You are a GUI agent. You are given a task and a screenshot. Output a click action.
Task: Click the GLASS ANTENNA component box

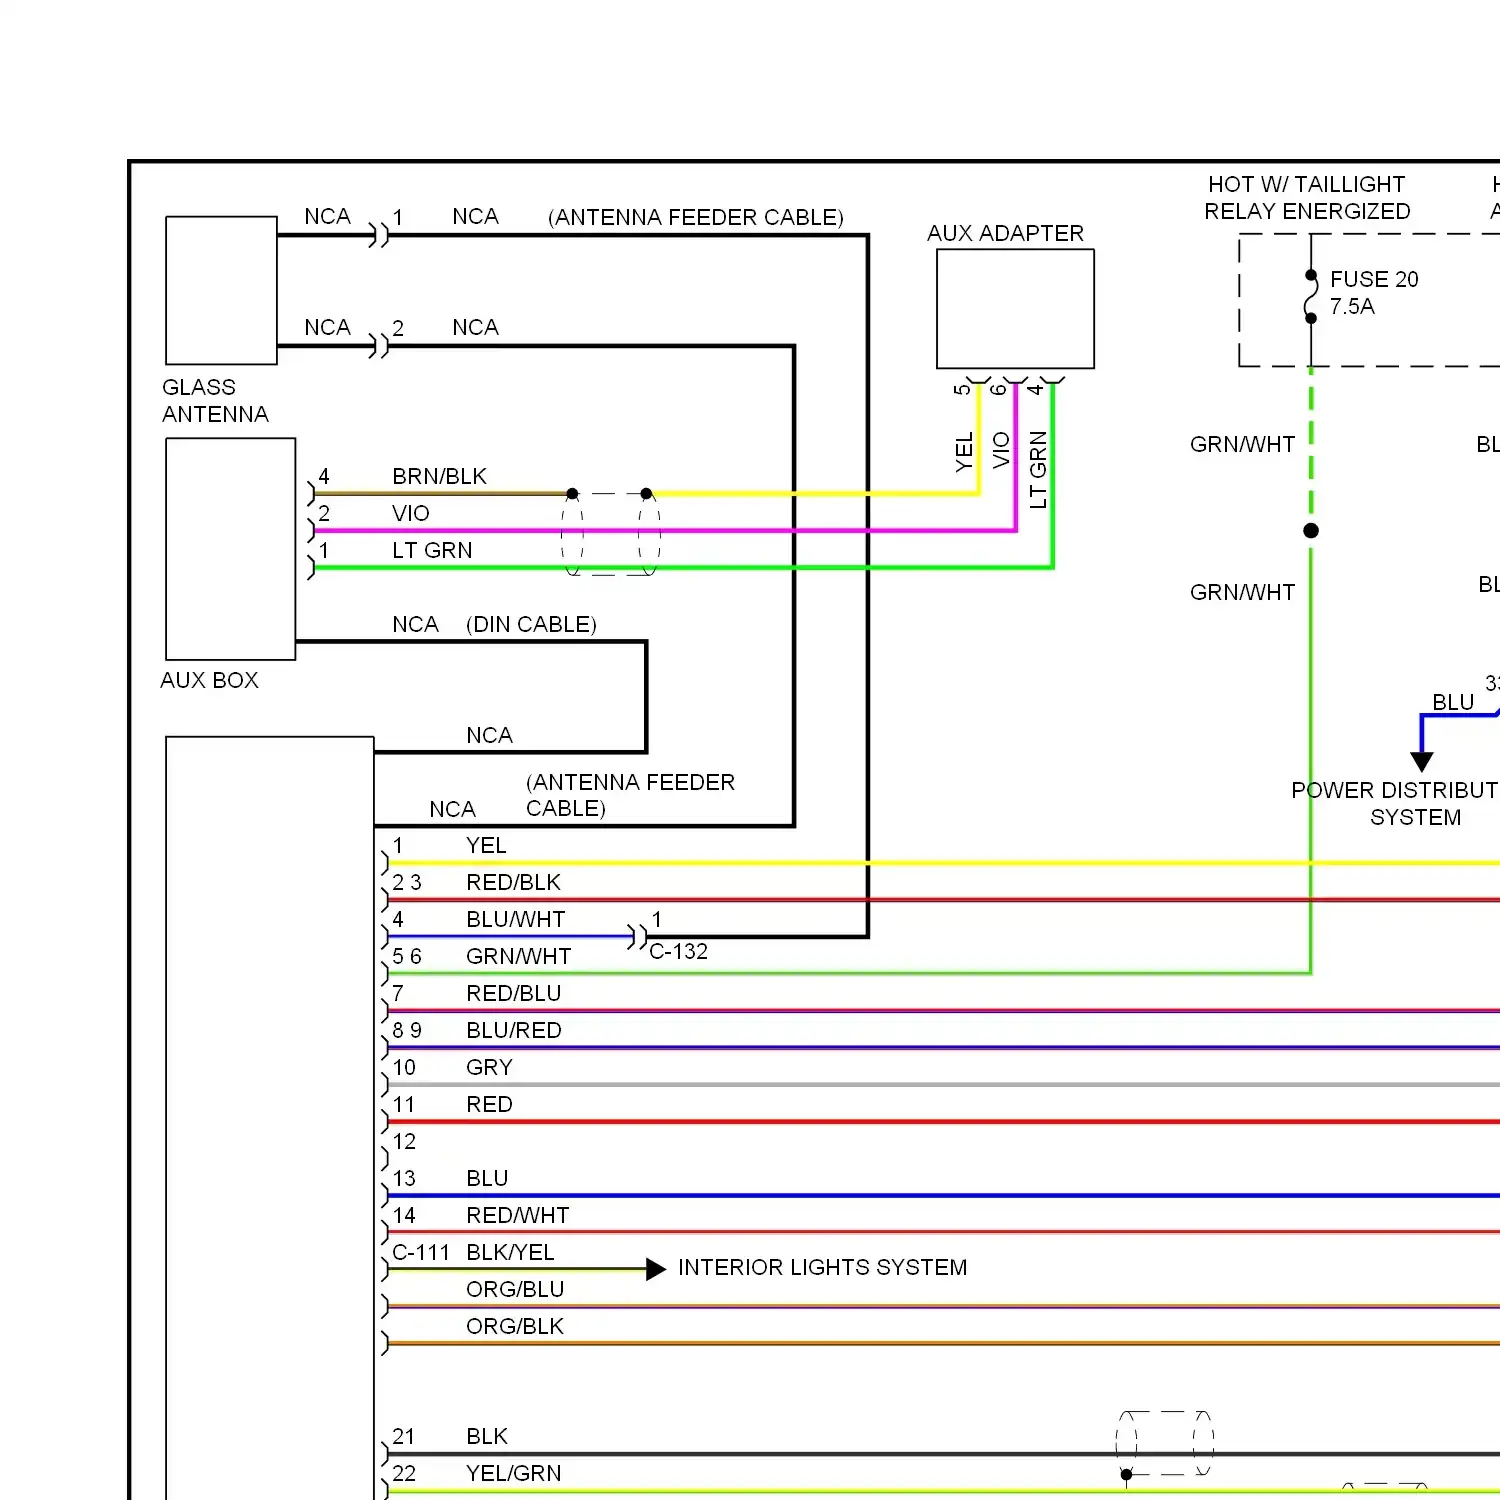(221, 290)
